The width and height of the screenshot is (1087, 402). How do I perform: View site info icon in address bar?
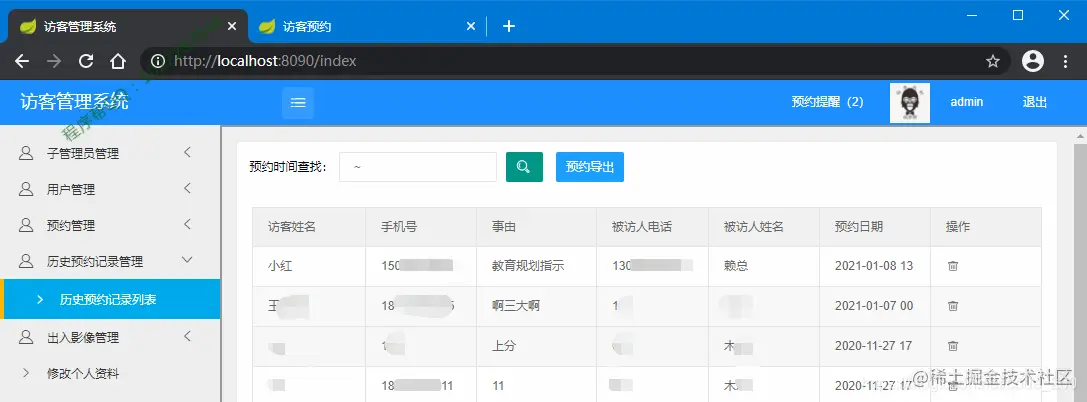coord(158,61)
